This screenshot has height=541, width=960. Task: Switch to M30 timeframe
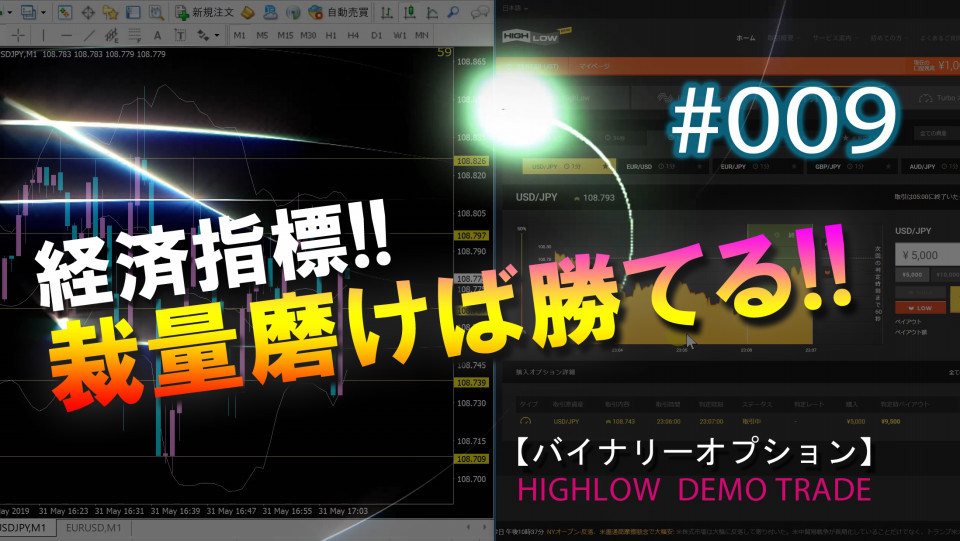(x=308, y=35)
